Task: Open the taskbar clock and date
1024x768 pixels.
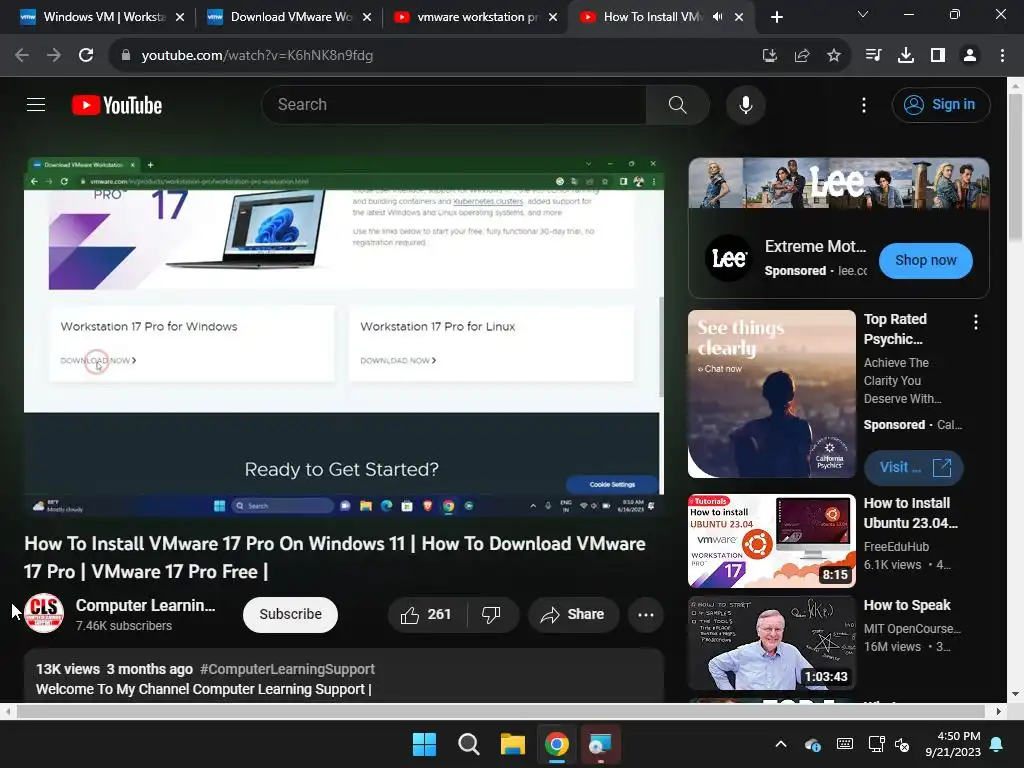Action: point(953,744)
